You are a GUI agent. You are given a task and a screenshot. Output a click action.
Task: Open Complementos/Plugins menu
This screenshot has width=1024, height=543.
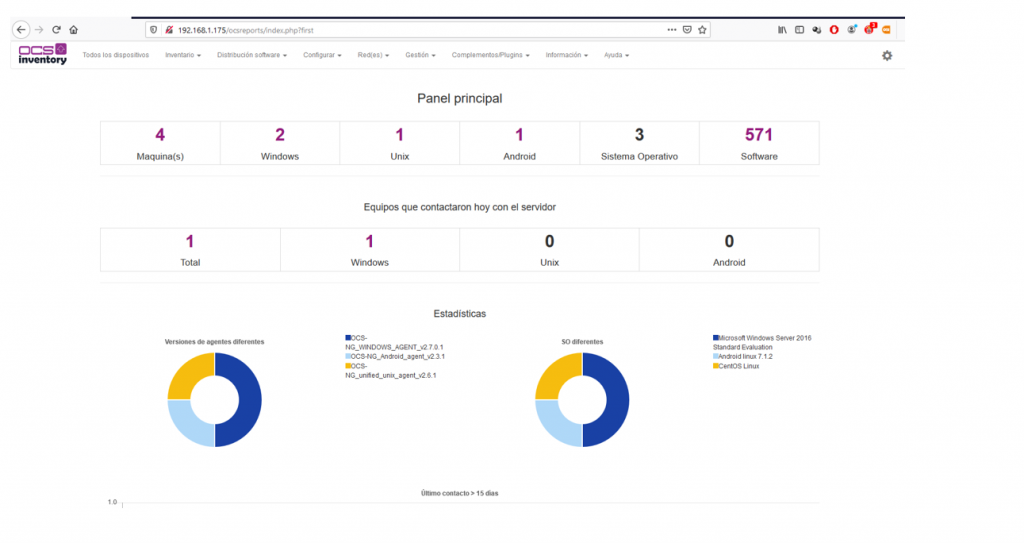click(490, 56)
